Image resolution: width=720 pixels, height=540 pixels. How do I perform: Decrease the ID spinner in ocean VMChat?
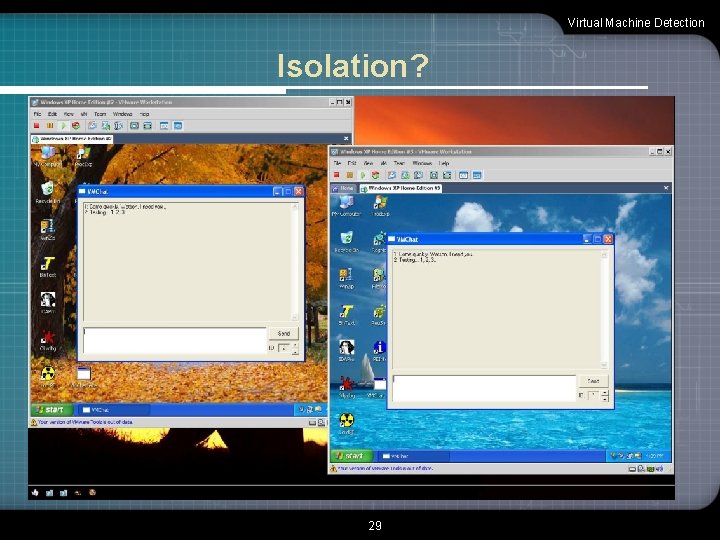click(x=605, y=399)
